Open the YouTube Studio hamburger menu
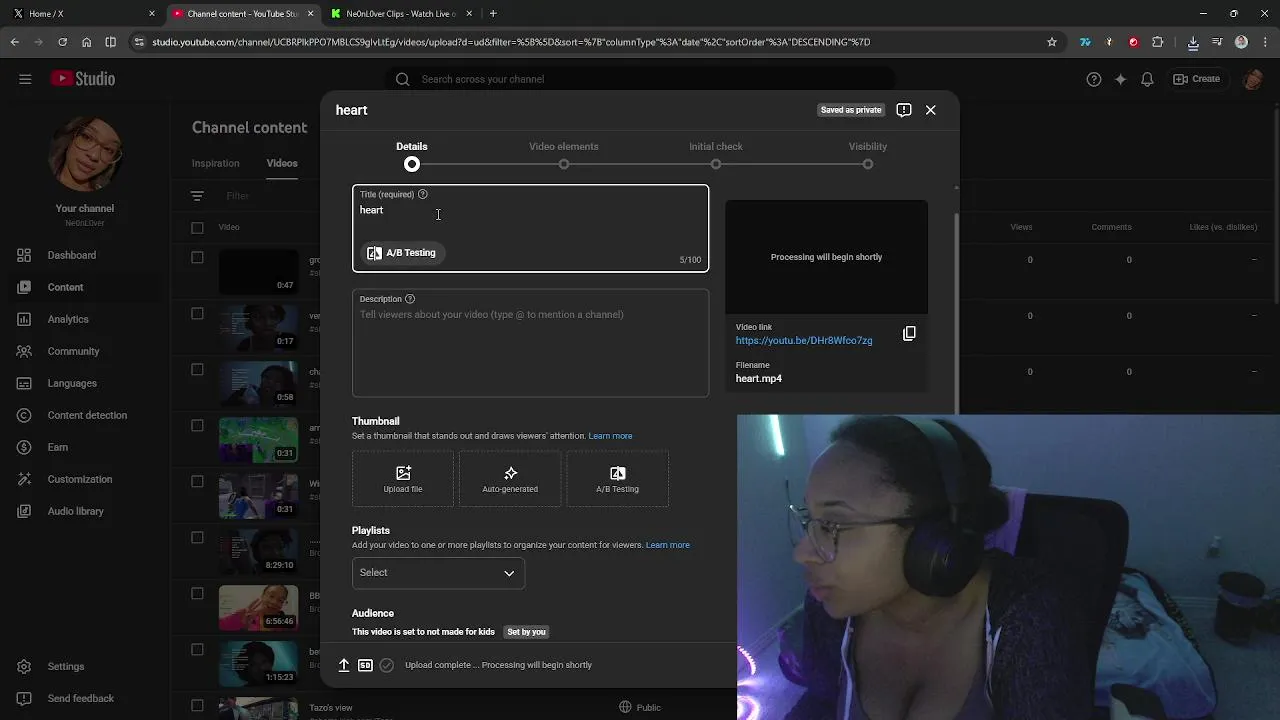Image resolution: width=1280 pixels, height=720 pixels. [25, 79]
